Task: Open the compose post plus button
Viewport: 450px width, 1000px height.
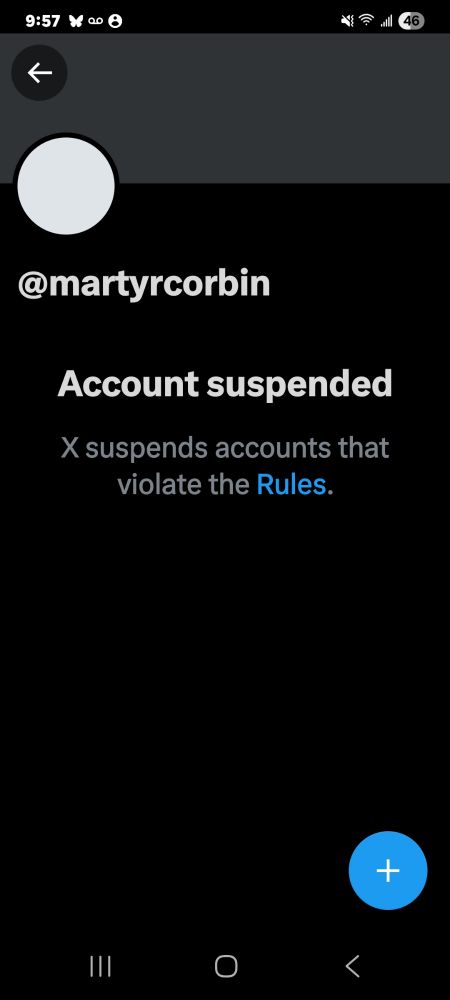Action: point(388,871)
